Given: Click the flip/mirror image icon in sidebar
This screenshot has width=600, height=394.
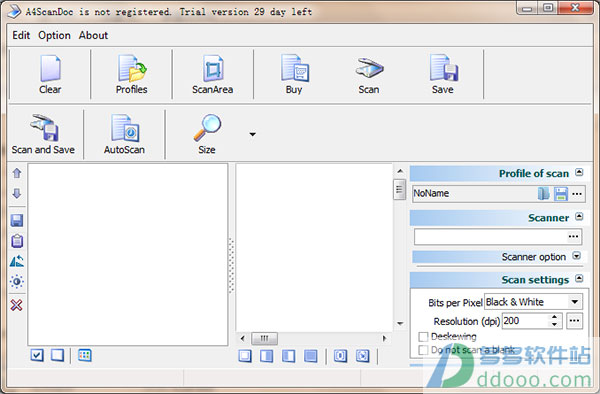Looking at the screenshot, I should pyautogui.click(x=17, y=261).
